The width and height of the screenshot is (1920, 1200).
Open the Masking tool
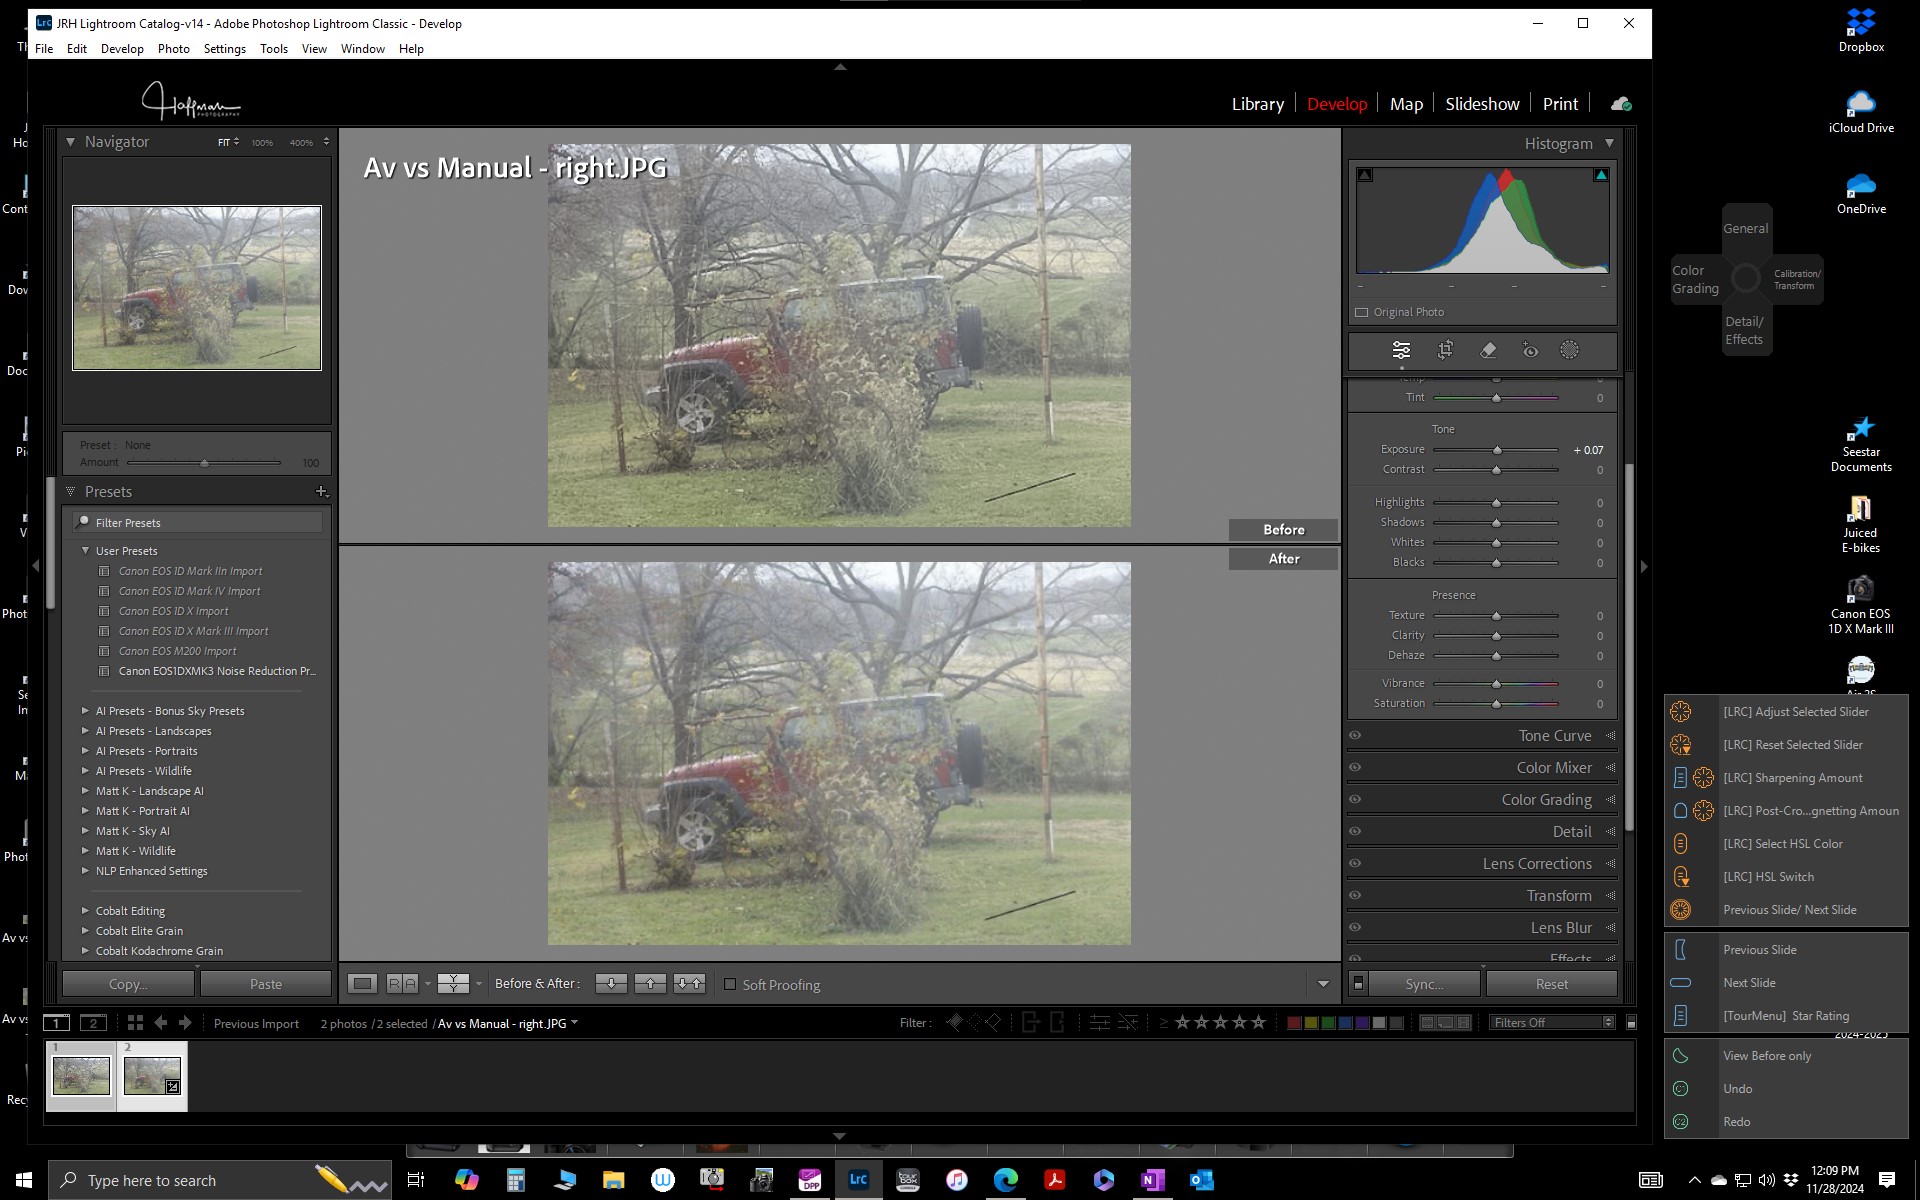tap(1569, 350)
